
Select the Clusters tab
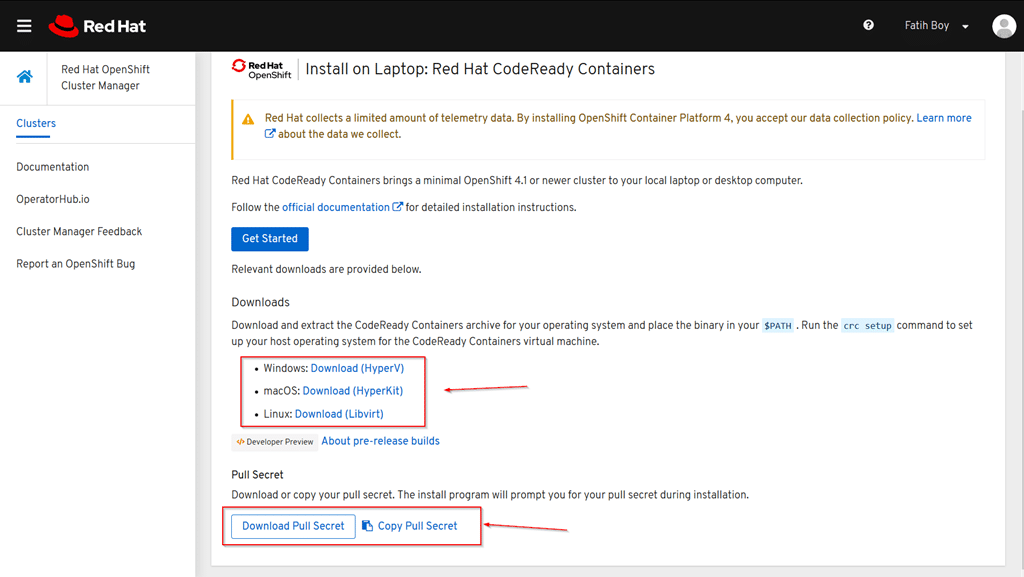coord(36,123)
